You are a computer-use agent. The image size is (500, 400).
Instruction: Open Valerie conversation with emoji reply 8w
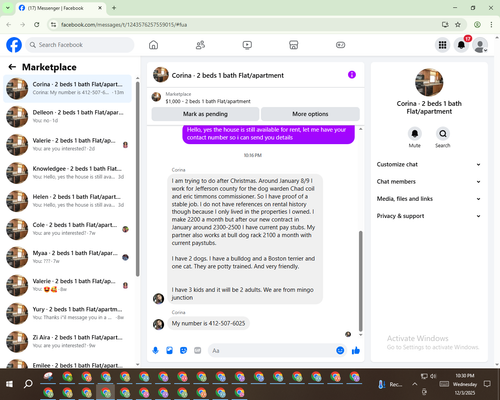(x=67, y=285)
